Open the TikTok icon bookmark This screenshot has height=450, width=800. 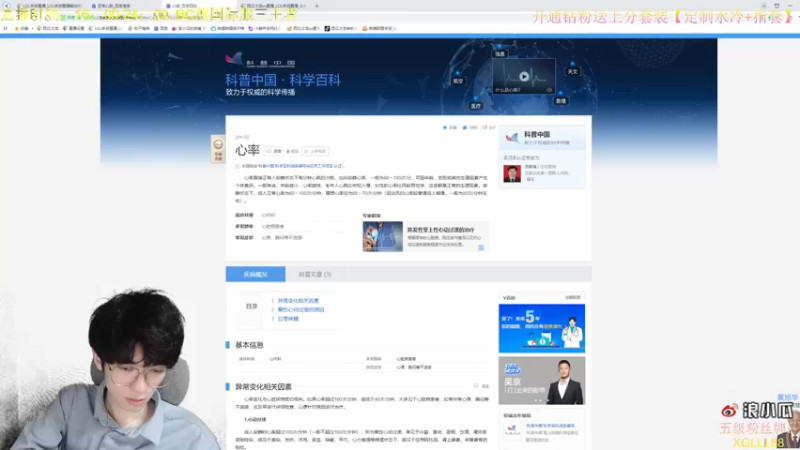(340, 29)
